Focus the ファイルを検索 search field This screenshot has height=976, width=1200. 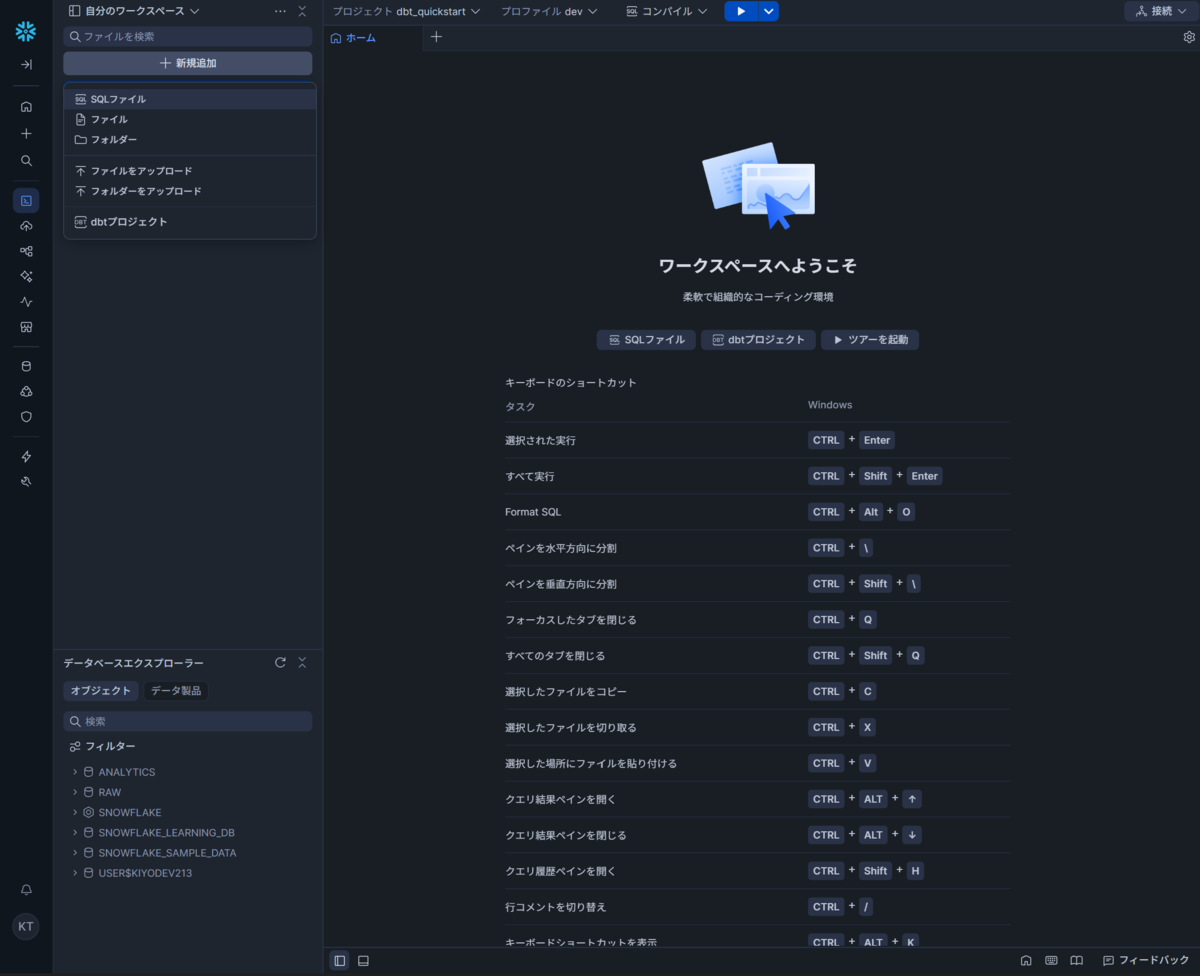click(x=188, y=36)
